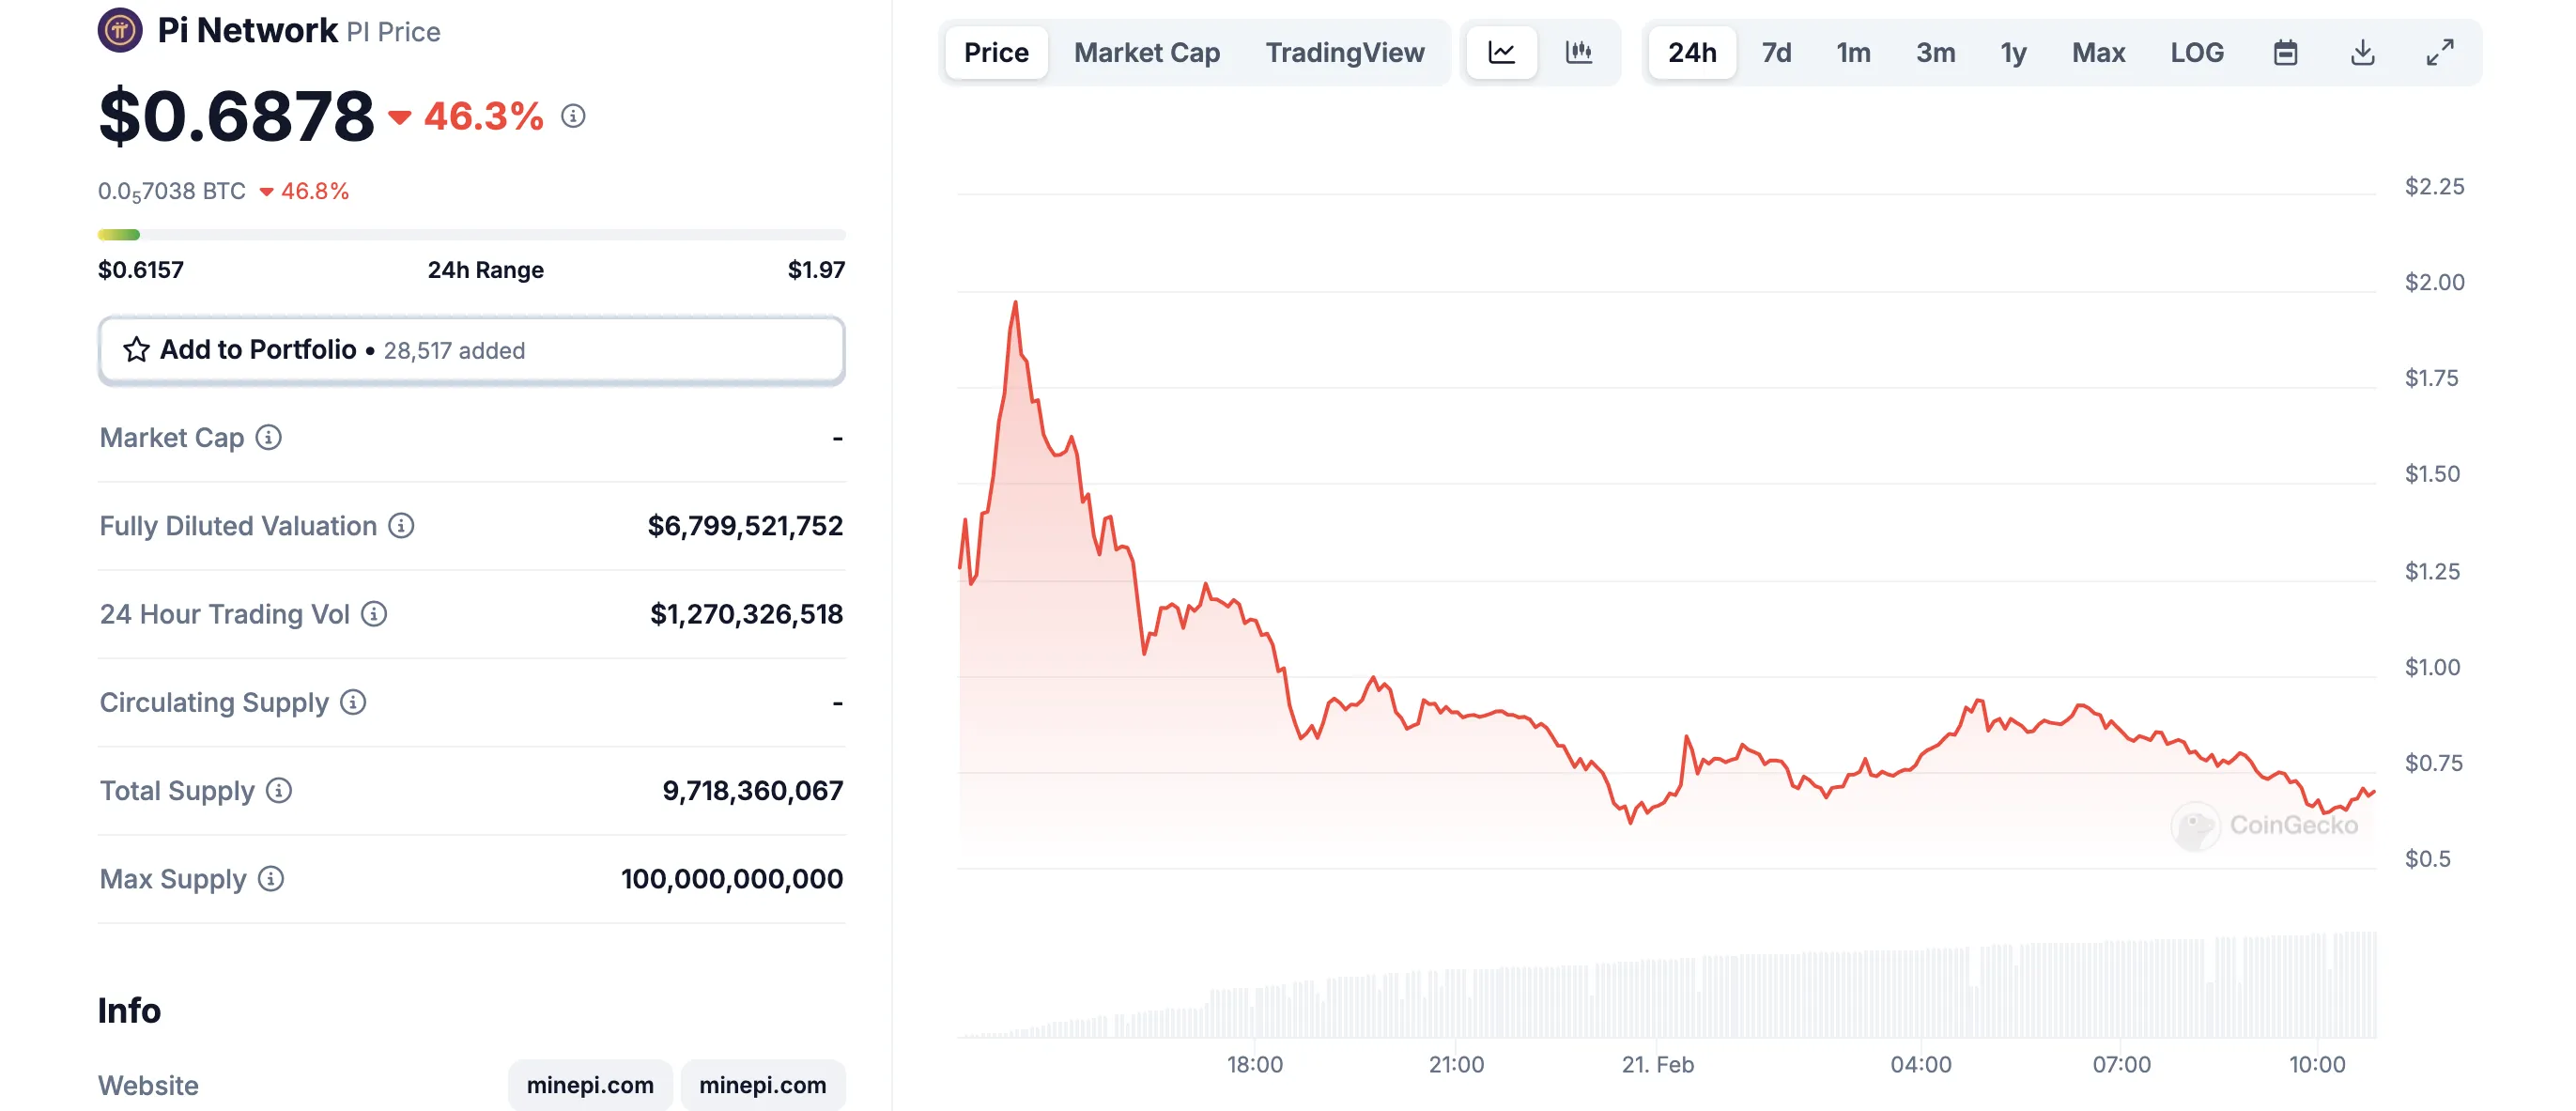
Task: Expand the chart to fullscreen
Action: click(2440, 52)
